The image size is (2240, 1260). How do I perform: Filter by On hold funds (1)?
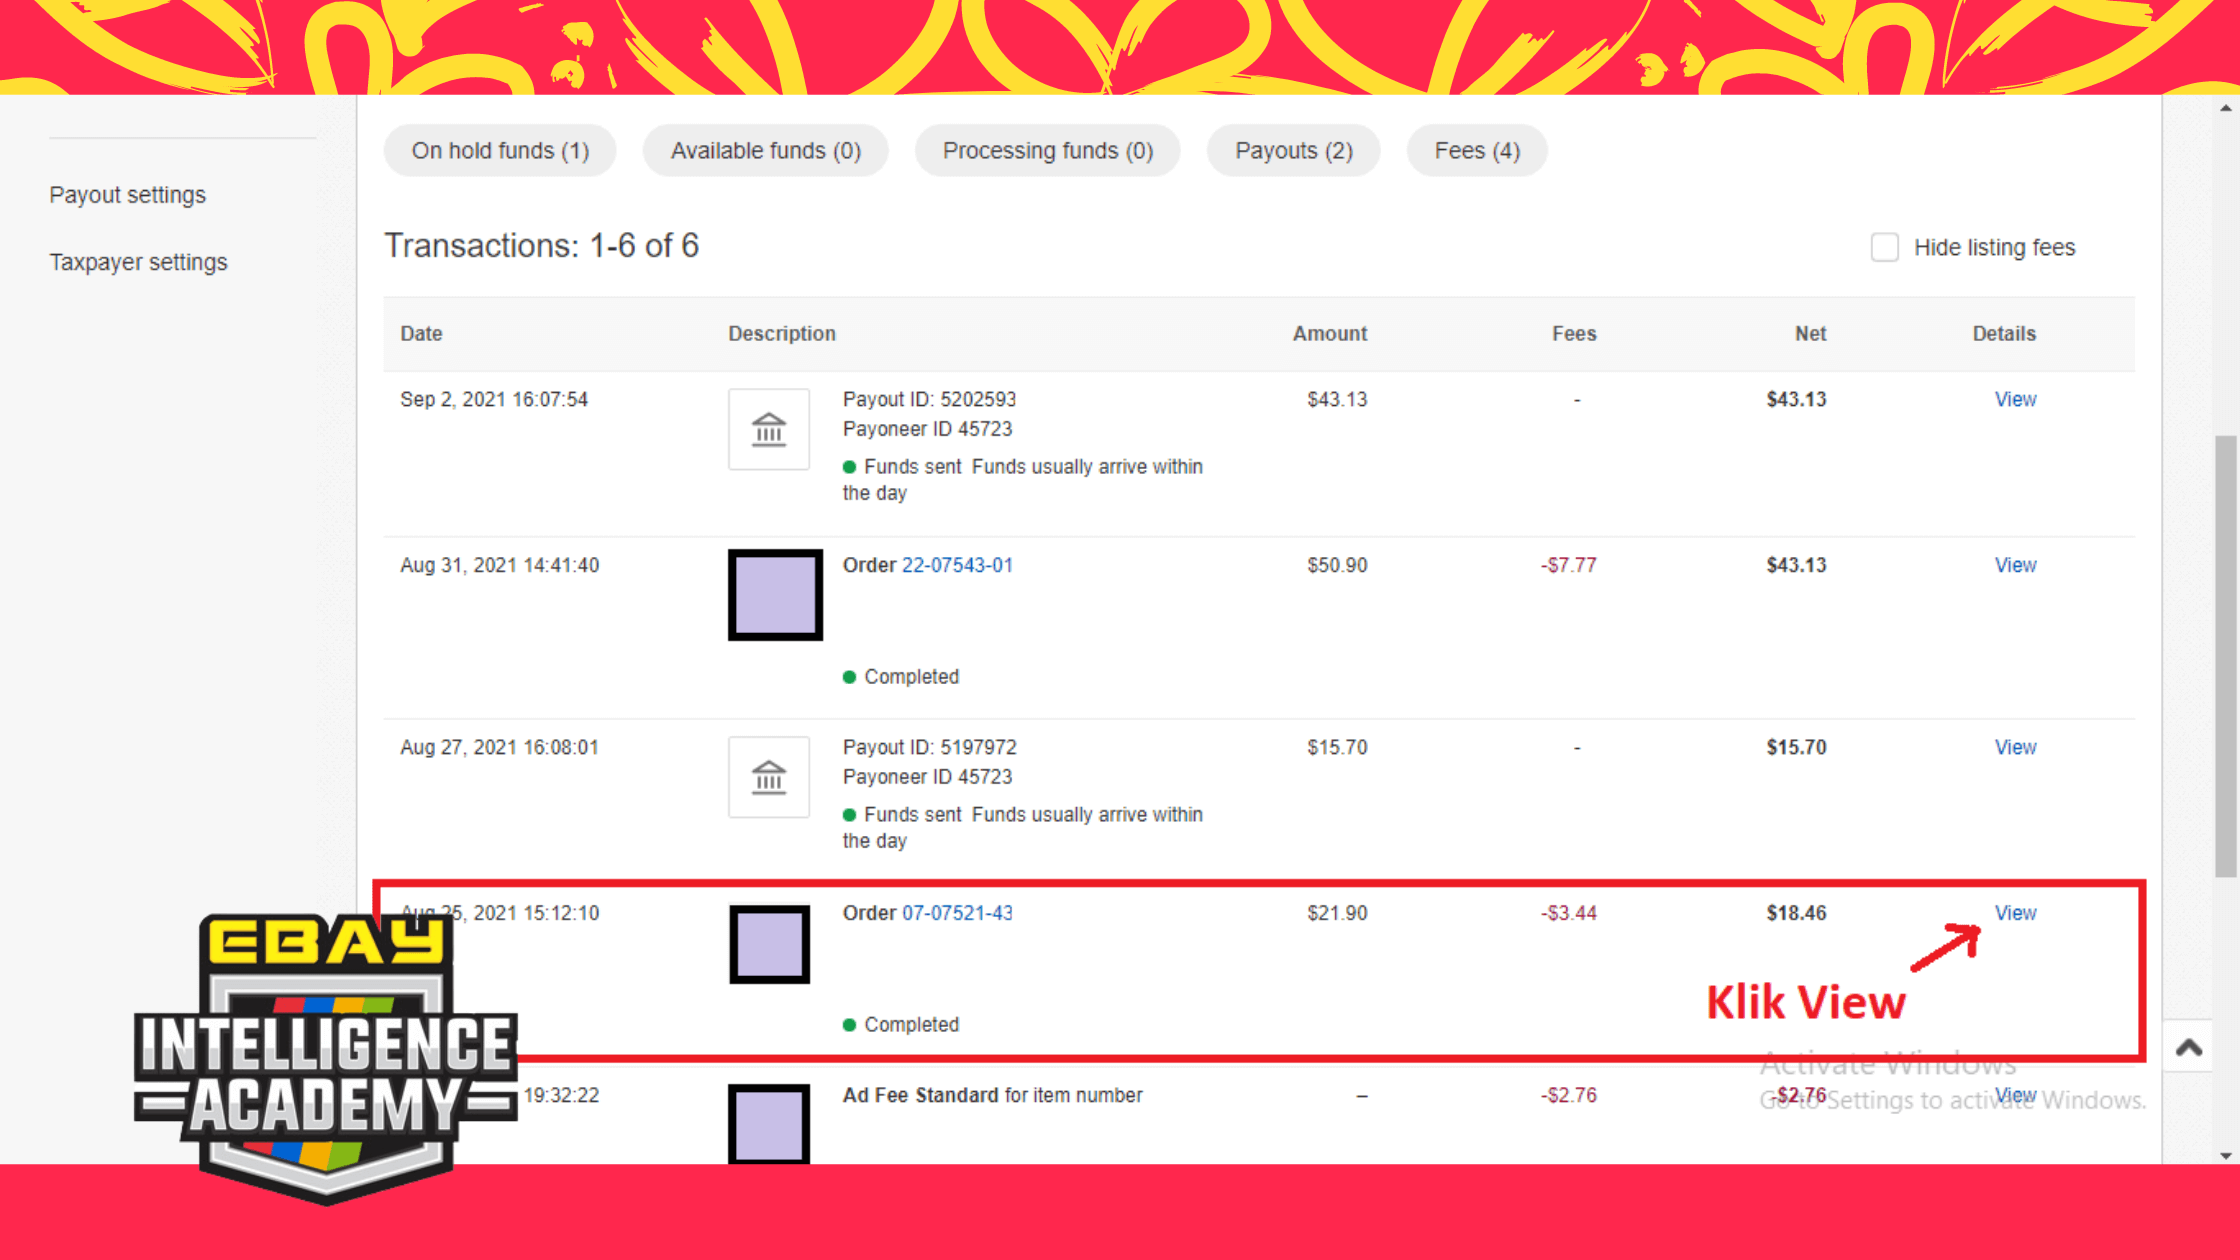(x=500, y=151)
